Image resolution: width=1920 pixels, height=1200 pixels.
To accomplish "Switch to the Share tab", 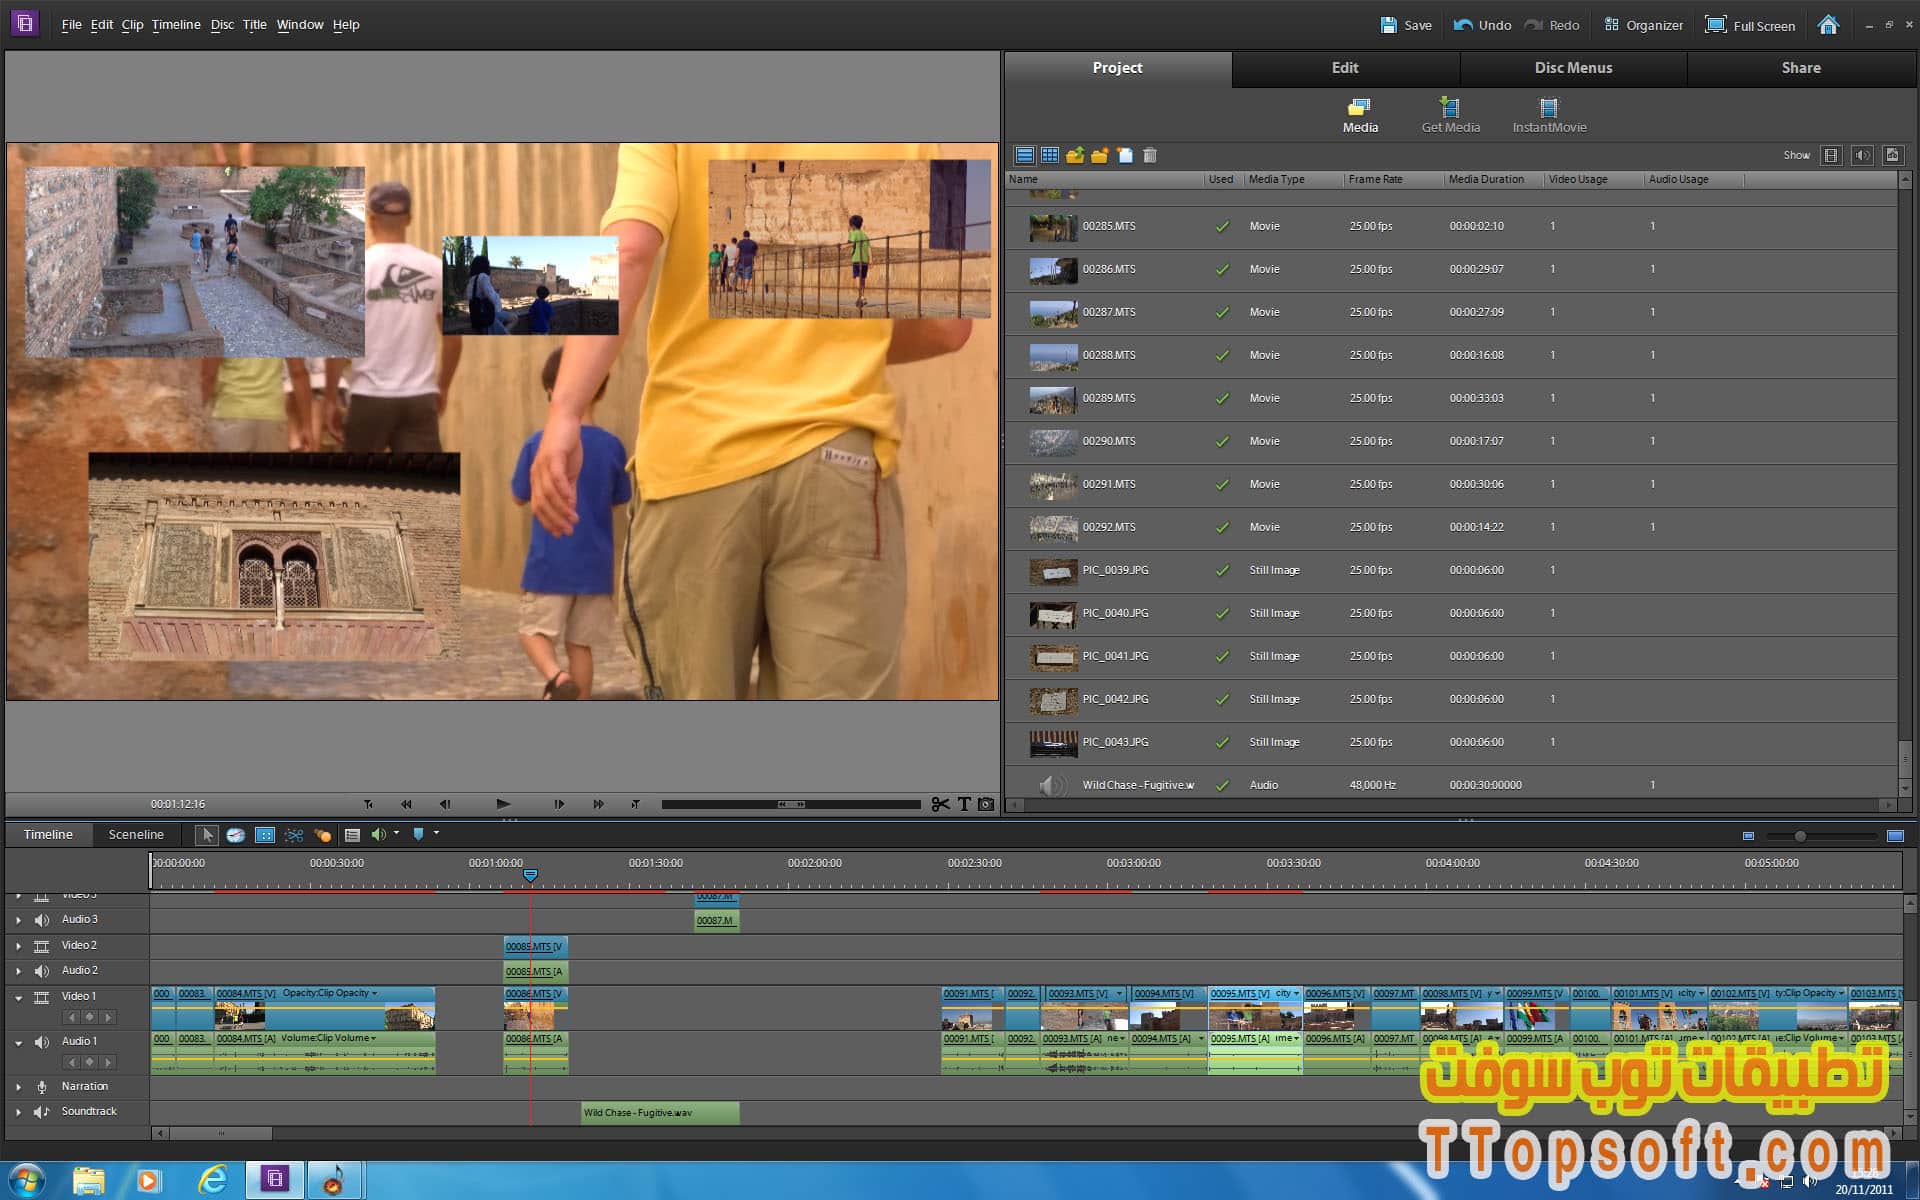I will click(1801, 68).
